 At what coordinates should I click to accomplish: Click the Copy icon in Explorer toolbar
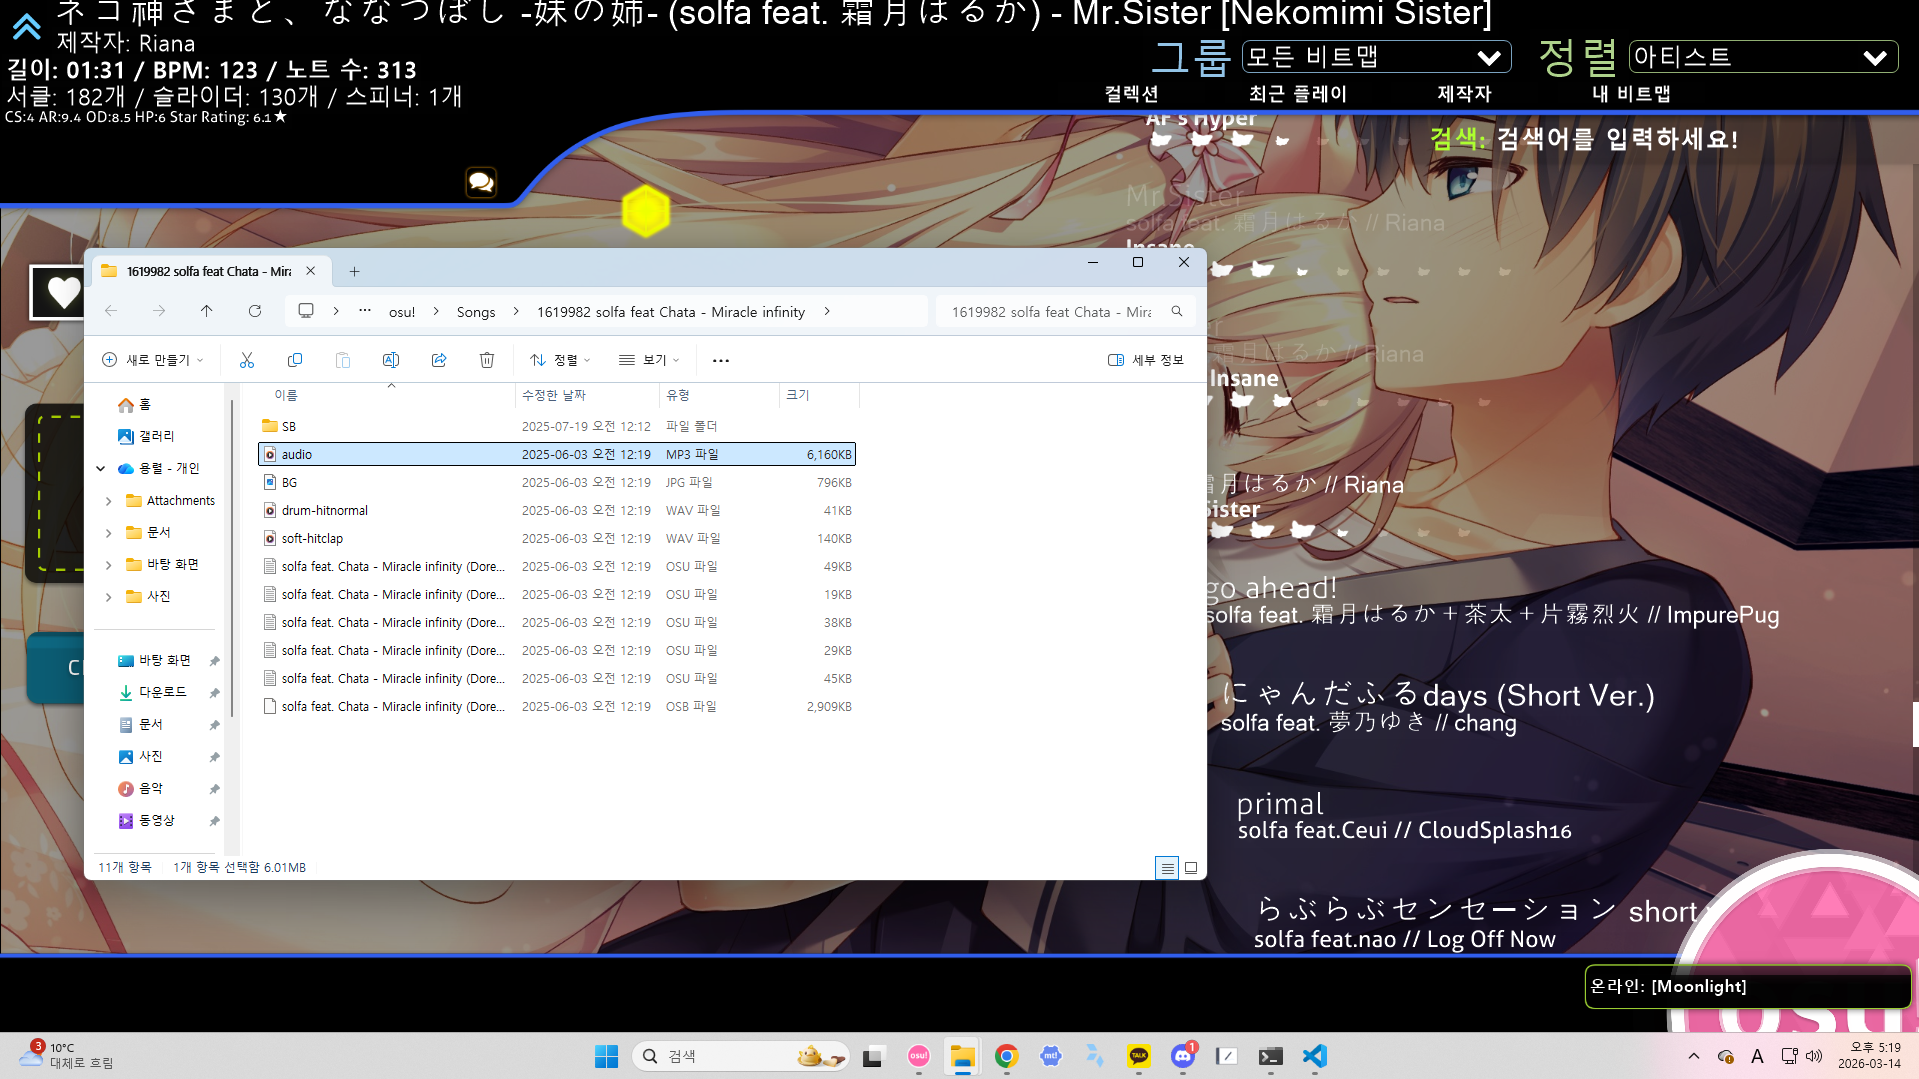coord(295,360)
